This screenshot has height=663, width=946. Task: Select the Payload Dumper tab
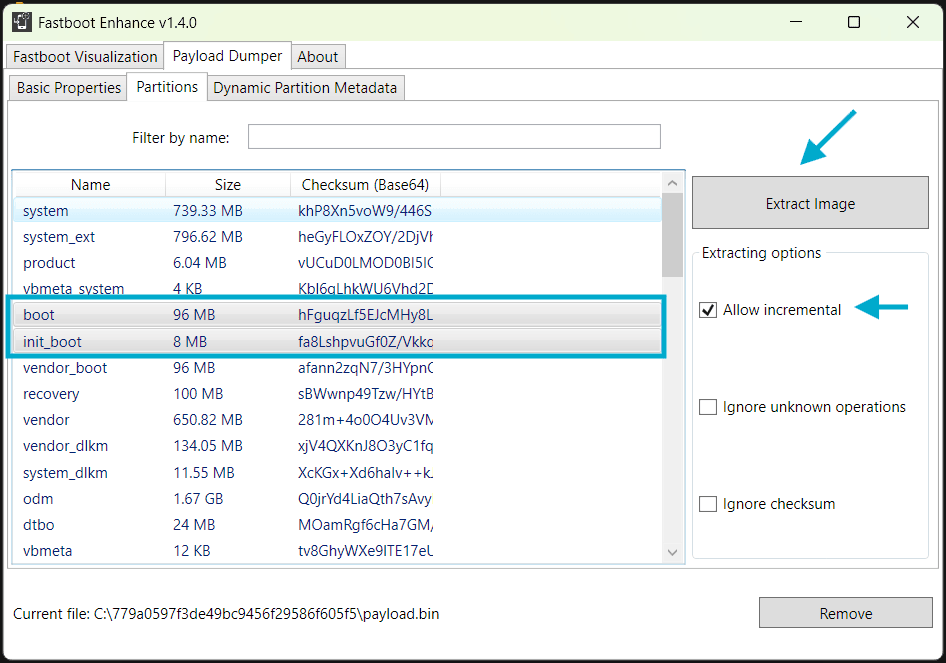click(227, 56)
